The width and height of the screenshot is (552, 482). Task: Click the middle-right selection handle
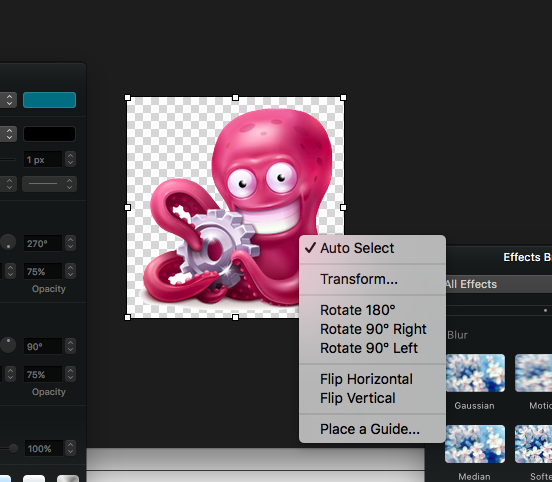[343, 207]
